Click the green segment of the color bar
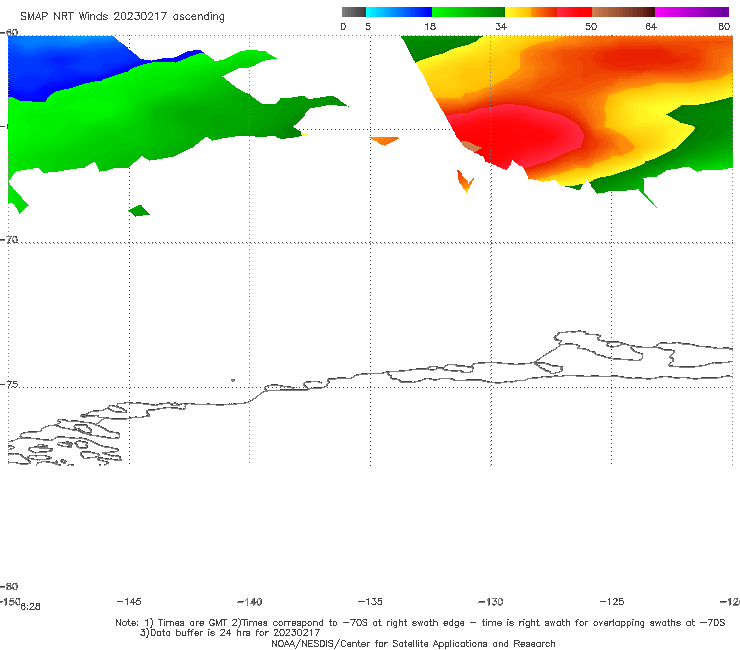The width and height of the screenshot is (740, 650). tap(468, 12)
